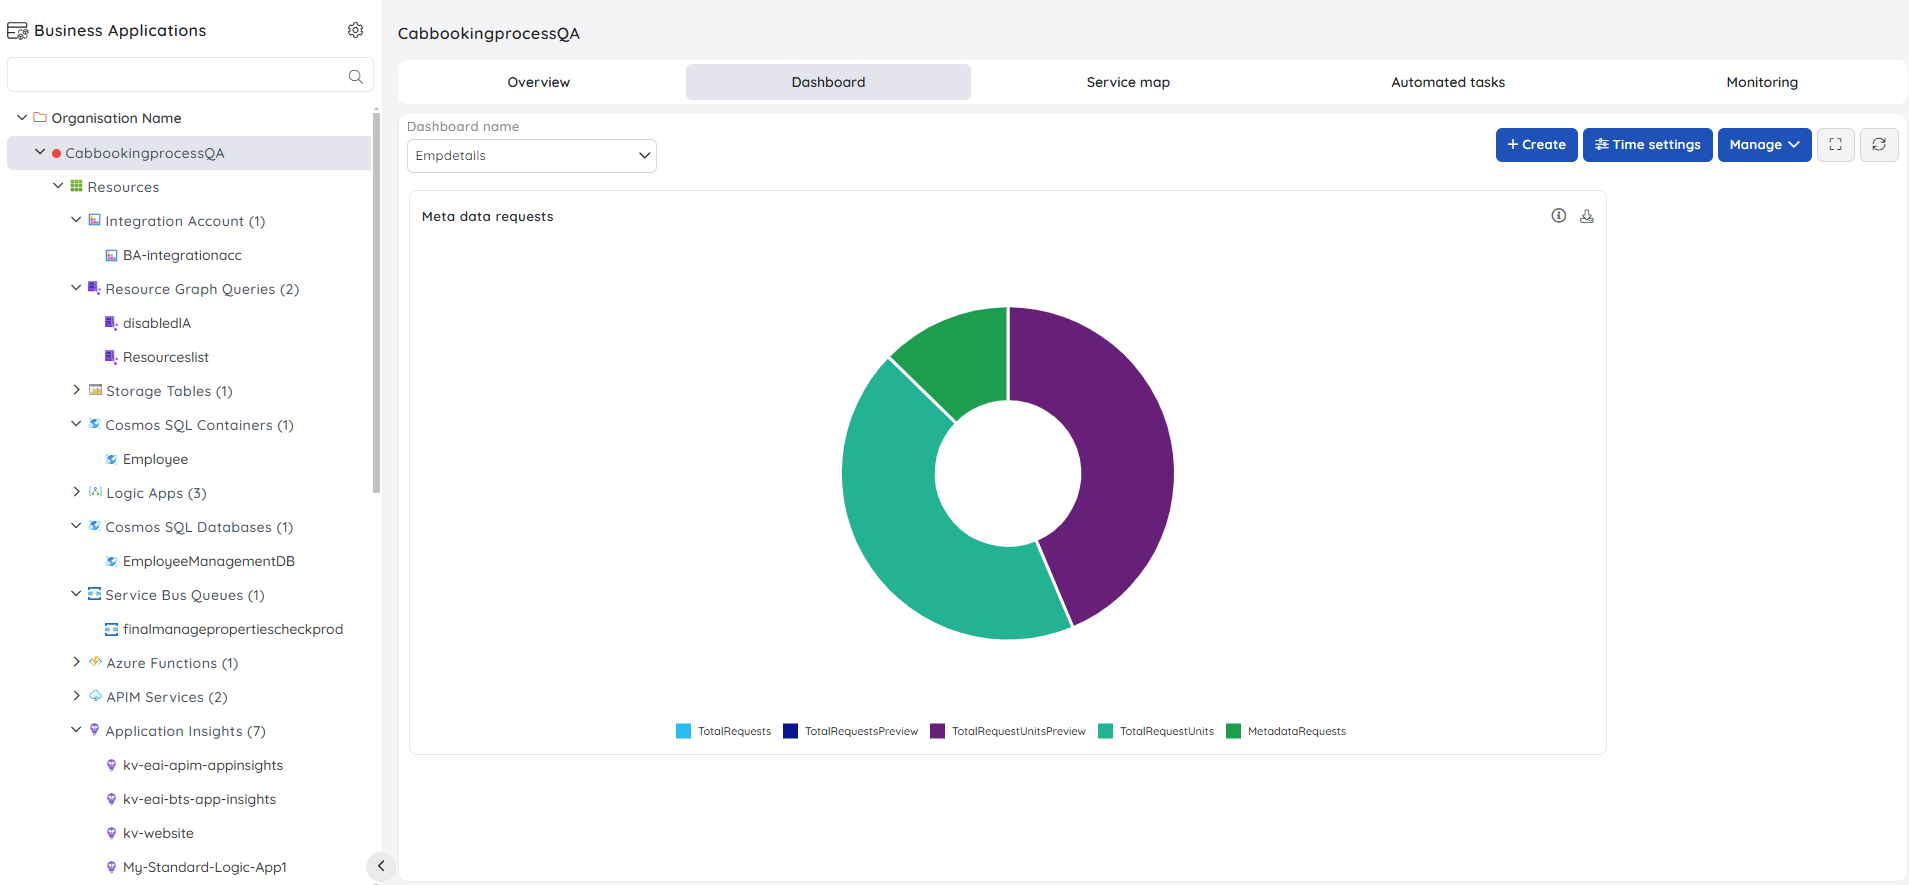Click the Integration Account group icon
Viewport: 1909px width, 885px height.
[94, 220]
